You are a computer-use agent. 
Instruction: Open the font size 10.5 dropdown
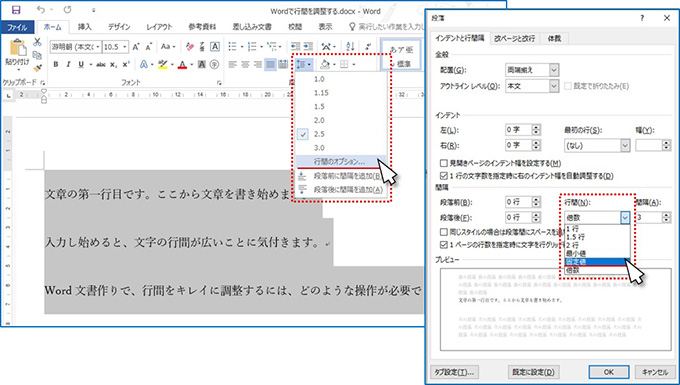pyautogui.click(x=125, y=47)
